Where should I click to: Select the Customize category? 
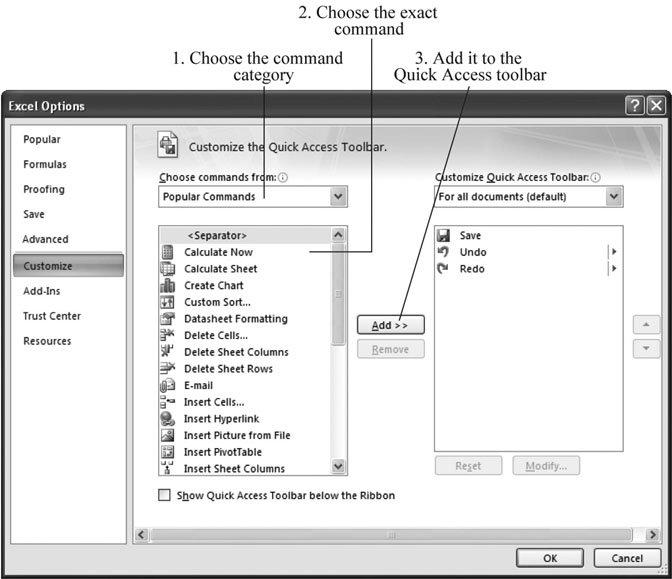(69, 266)
